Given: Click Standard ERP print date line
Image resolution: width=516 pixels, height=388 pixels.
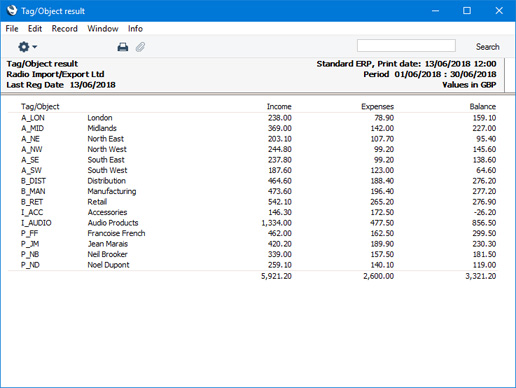Looking at the screenshot, I should pyautogui.click(x=407, y=64).
